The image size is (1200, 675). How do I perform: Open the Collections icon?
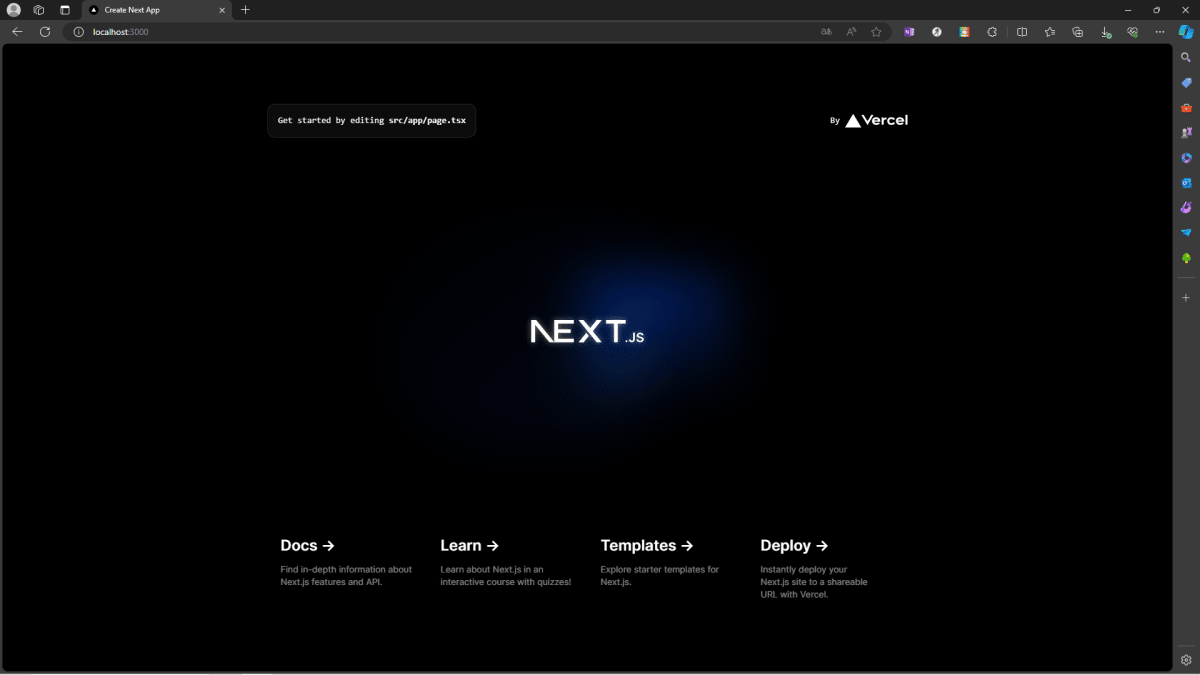pyautogui.click(x=1077, y=32)
